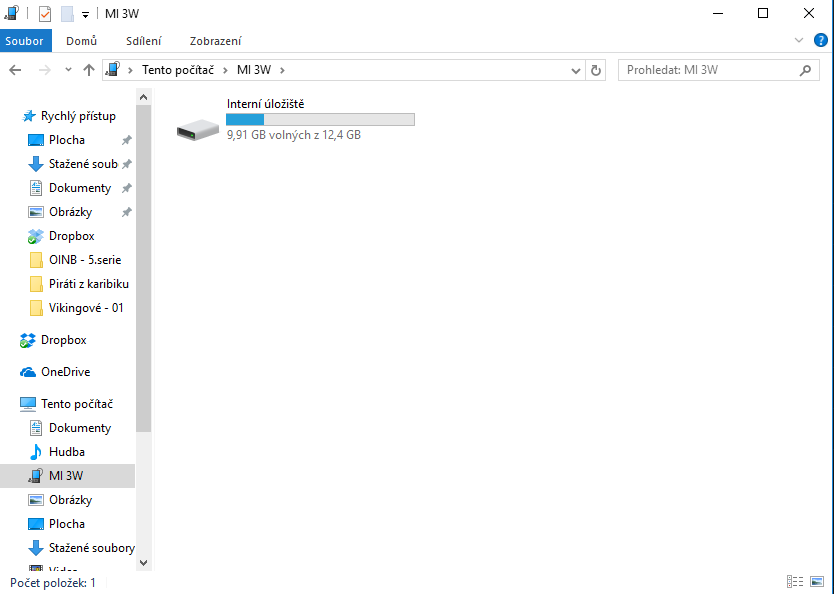The height and width of the screenshot is (594, 834).
Task: Click Properties icon in Quick Access Toolbar
Action: pos(45,14)
